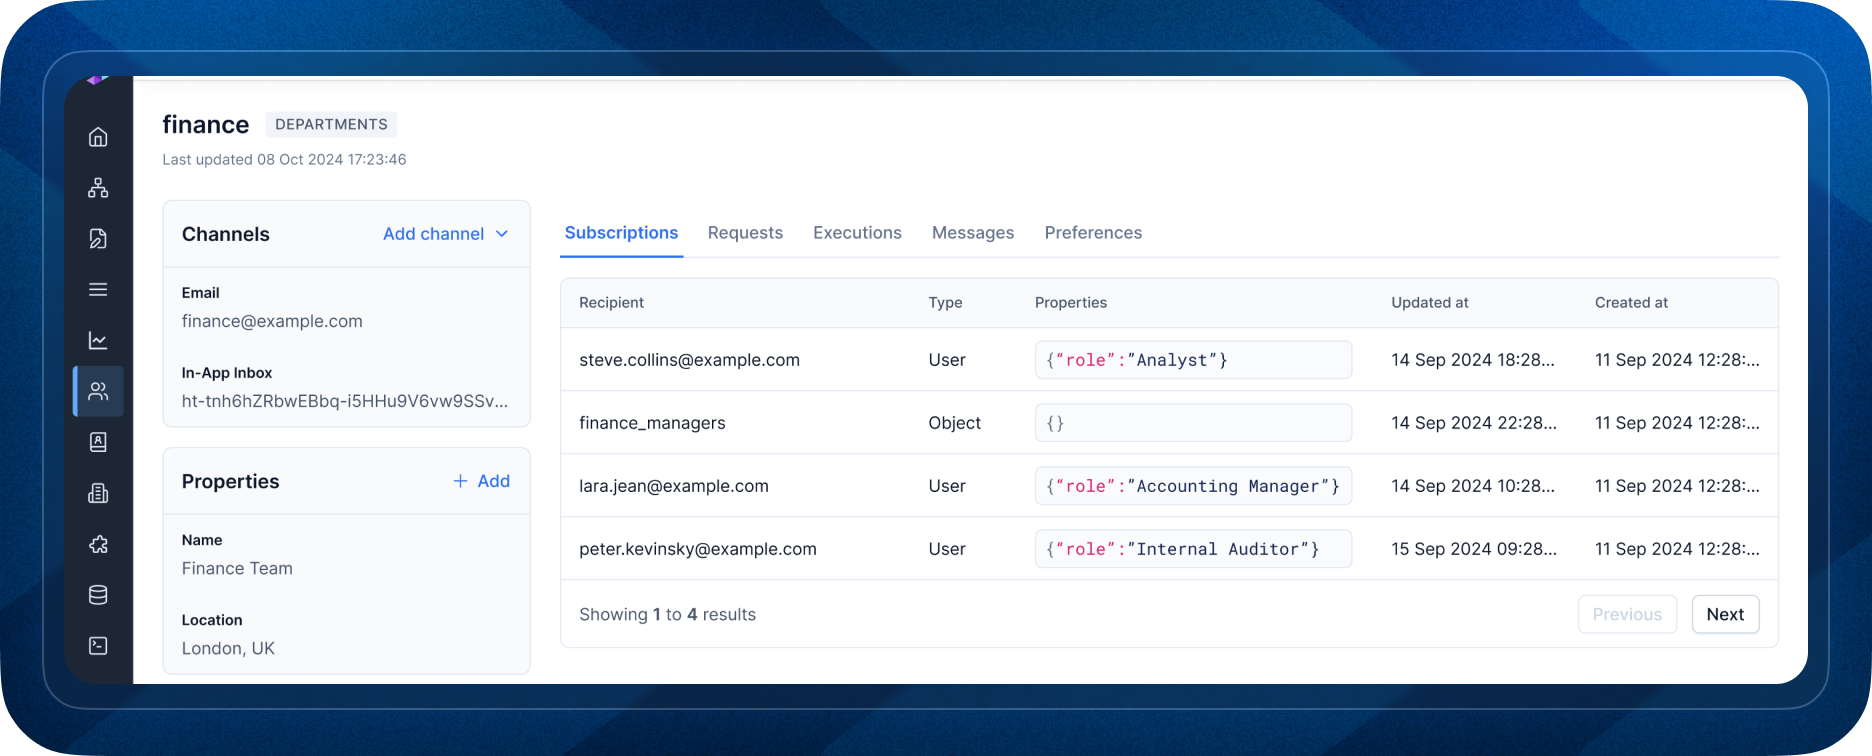Switch to the Executions tab

tap(857, 233)
